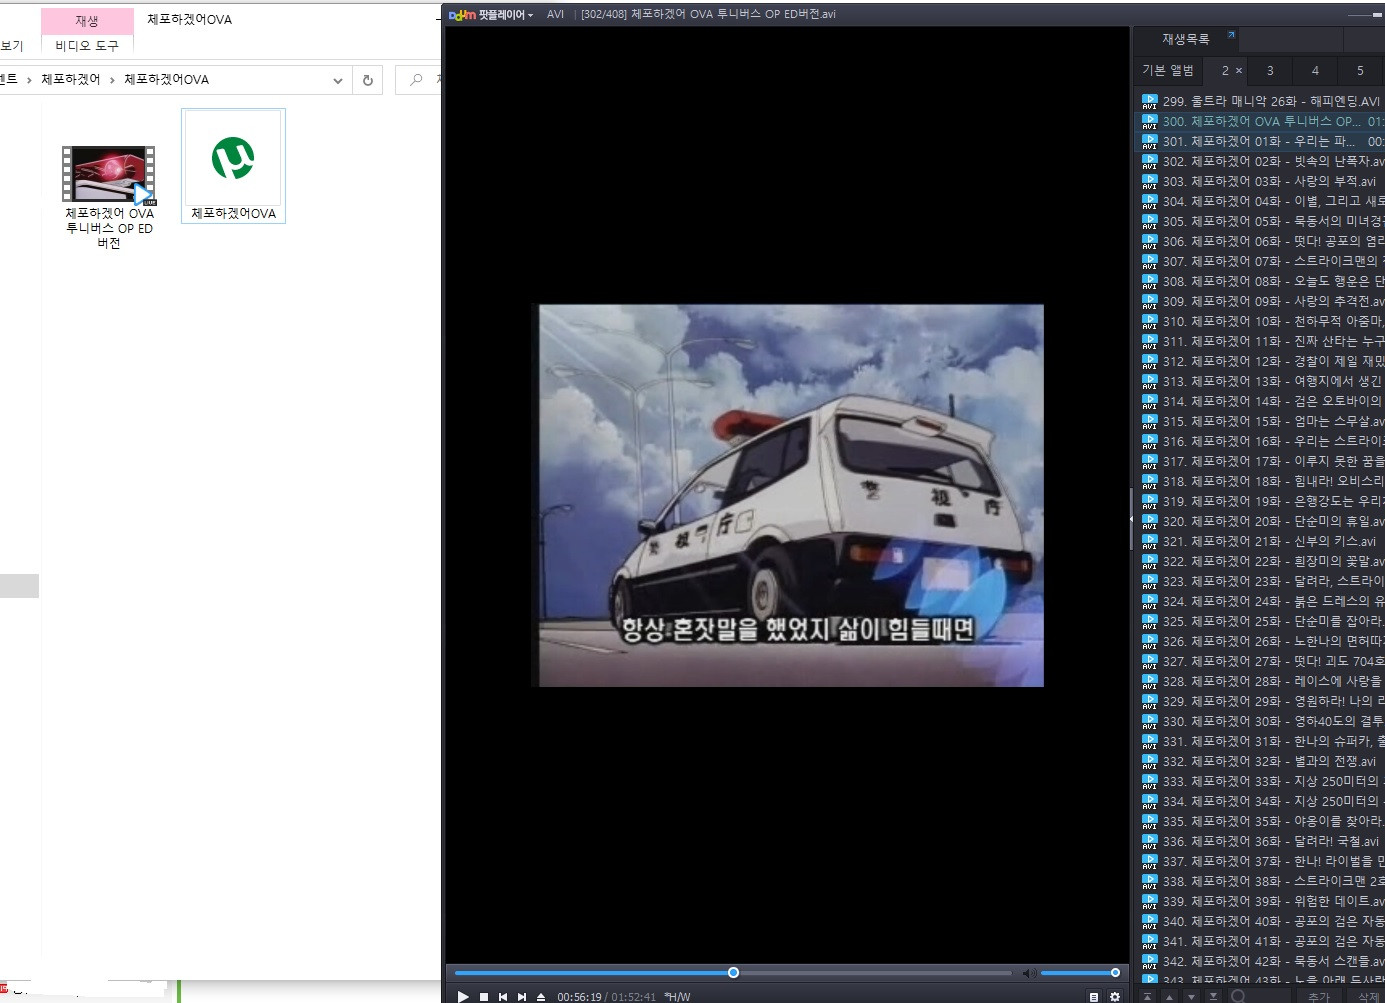Select playlist item 342. 체포하겠어 42화
Image resolution: width=1385 pixels, height=1003 pixels.
click(1262, 961)
